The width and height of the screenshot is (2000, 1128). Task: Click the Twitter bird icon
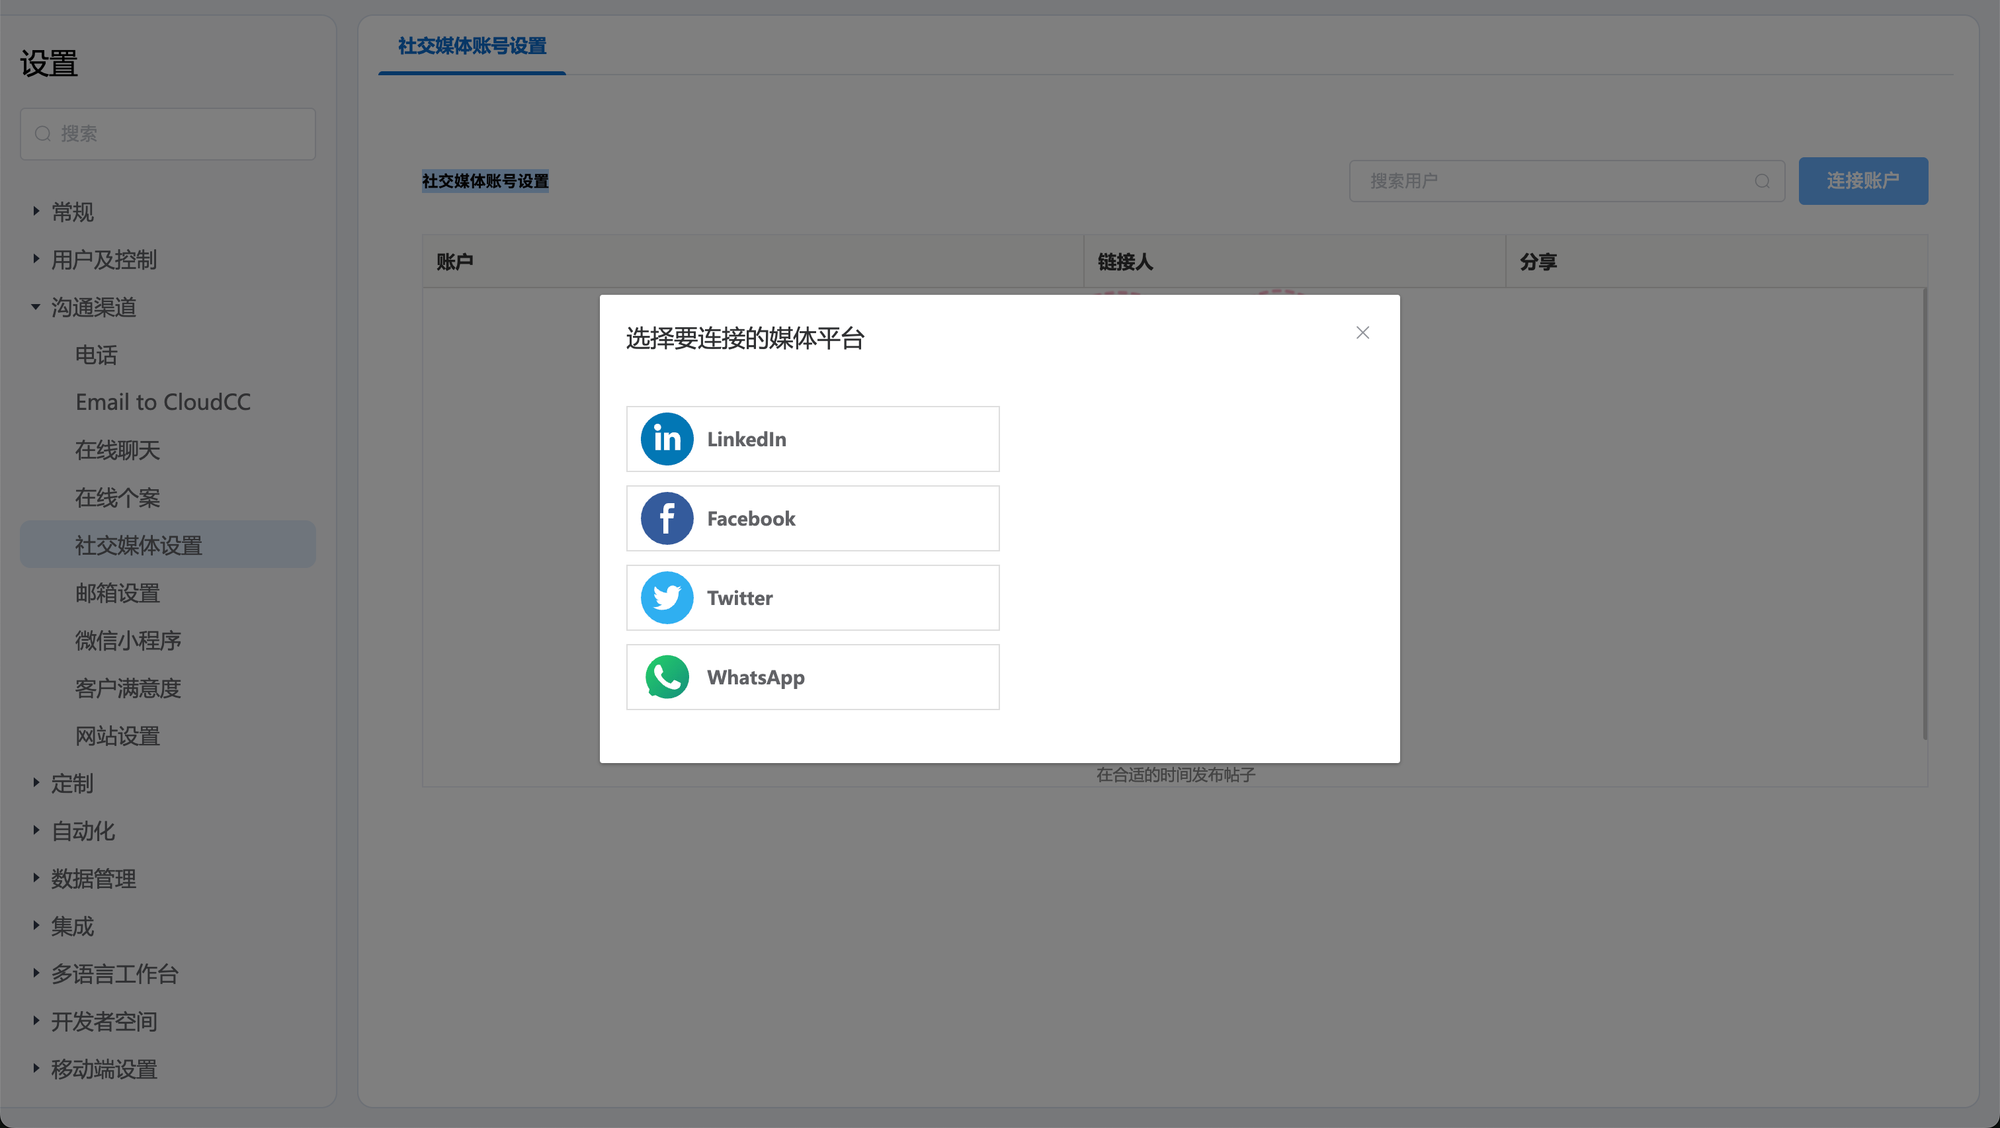pos(667,598)
